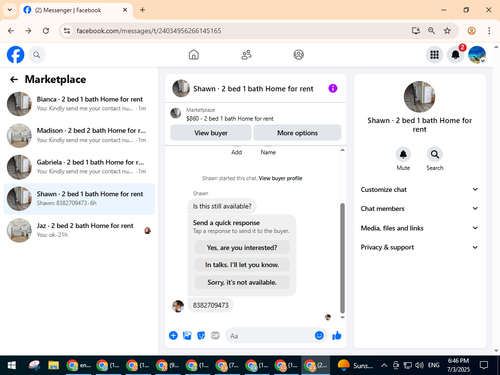This screenshot has width=500, height=375.
Task: Send quick reply Yes, are you interested?
Action: coord(242,247)
